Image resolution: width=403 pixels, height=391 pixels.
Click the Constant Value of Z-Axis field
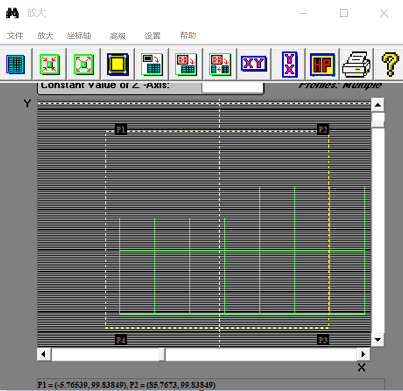pyautogui.click(x=232, y=87)
